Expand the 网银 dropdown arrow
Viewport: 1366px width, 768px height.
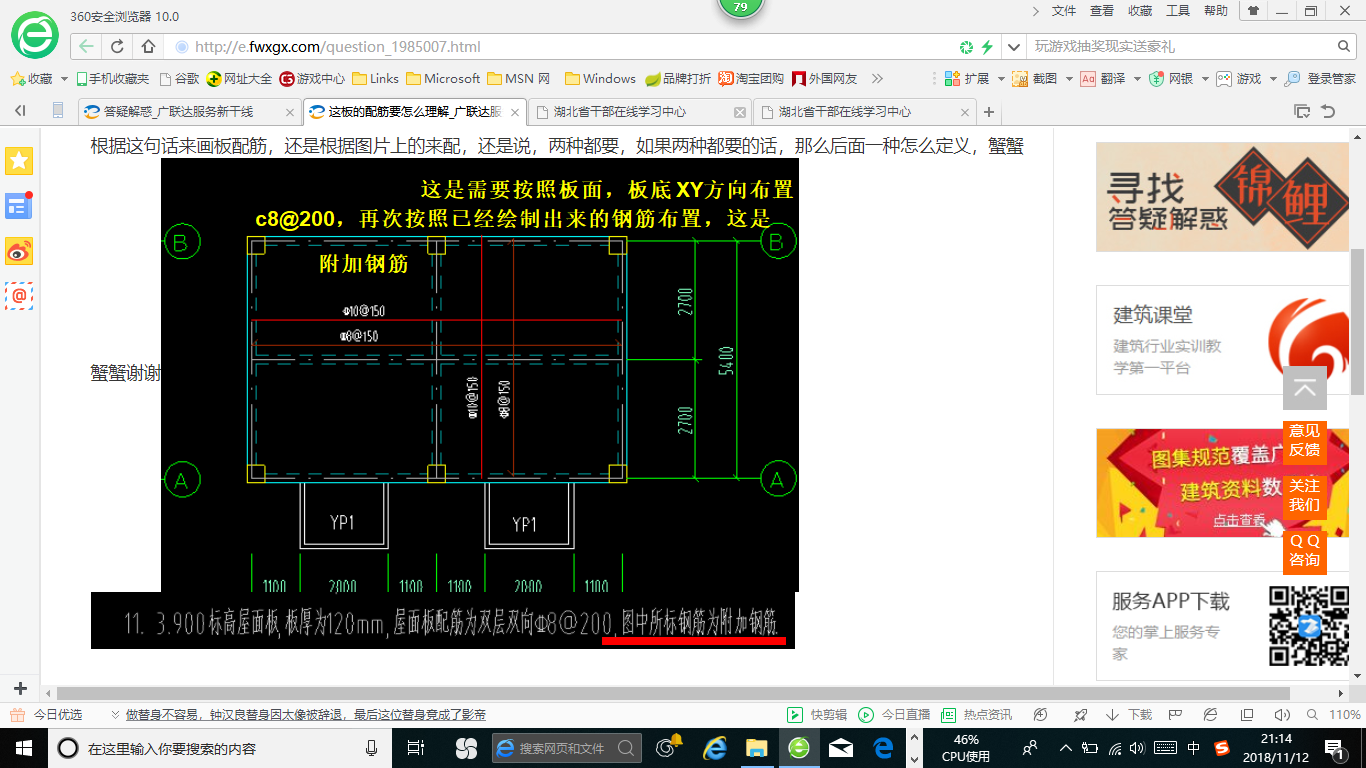(x=1204, y=78)
